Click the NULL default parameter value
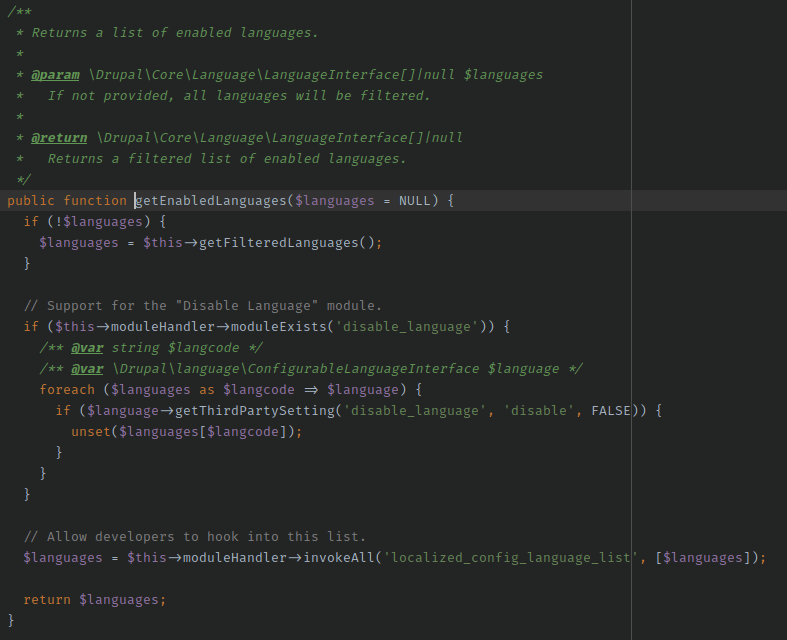This screenshot has height=640, width=787. [414, 201]
